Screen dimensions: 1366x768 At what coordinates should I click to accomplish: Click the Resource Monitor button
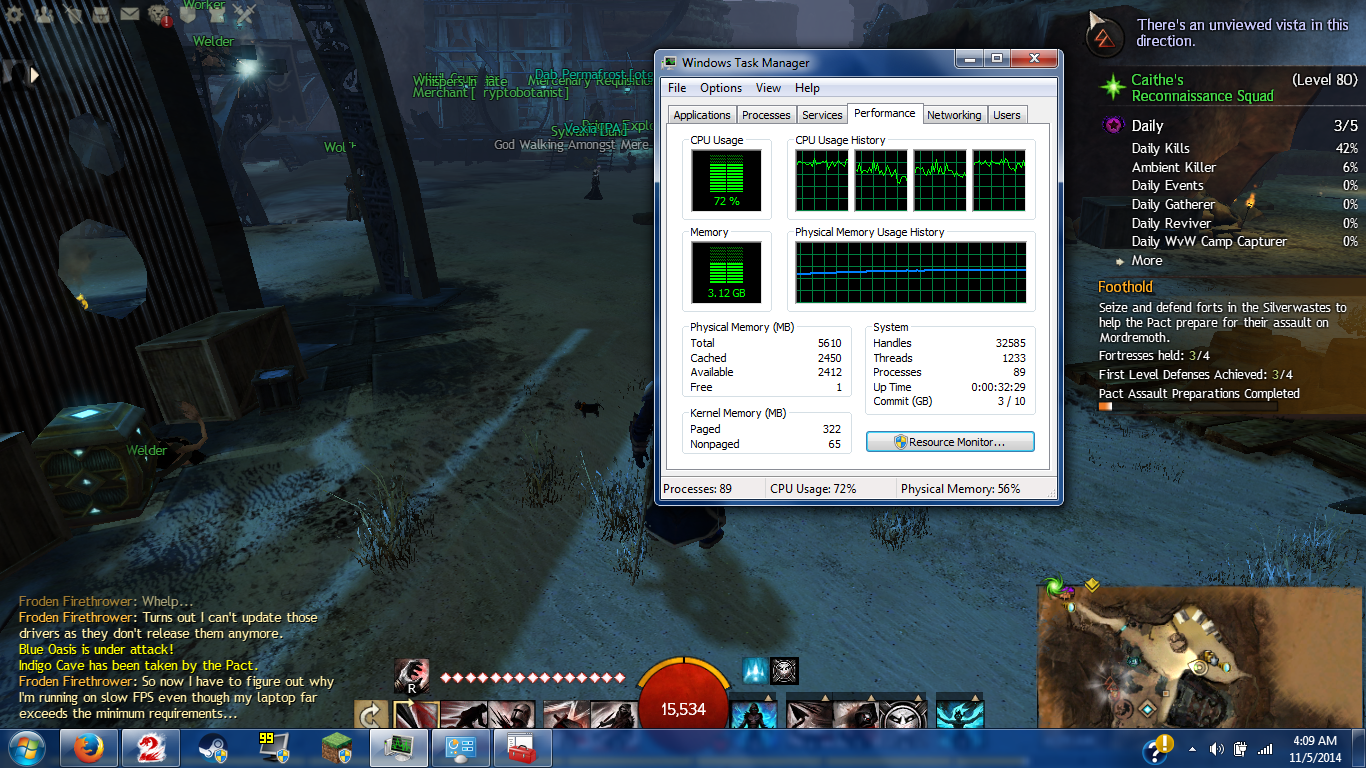950,442
